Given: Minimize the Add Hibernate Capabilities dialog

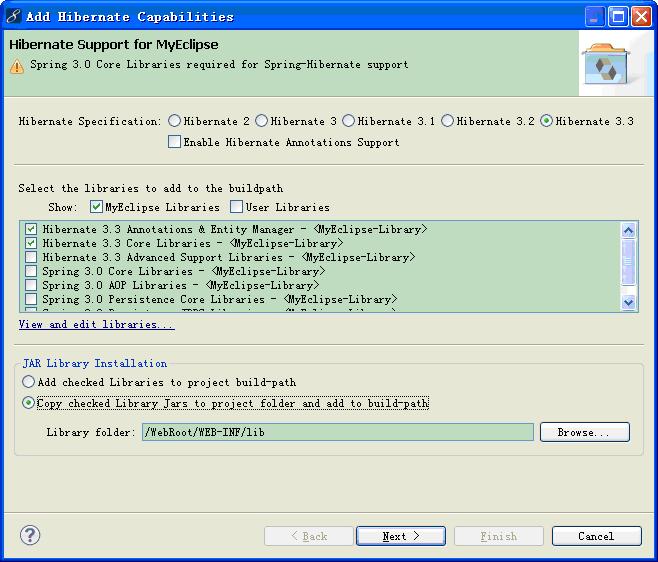Looking at the screenshot, I should [595, 17].
